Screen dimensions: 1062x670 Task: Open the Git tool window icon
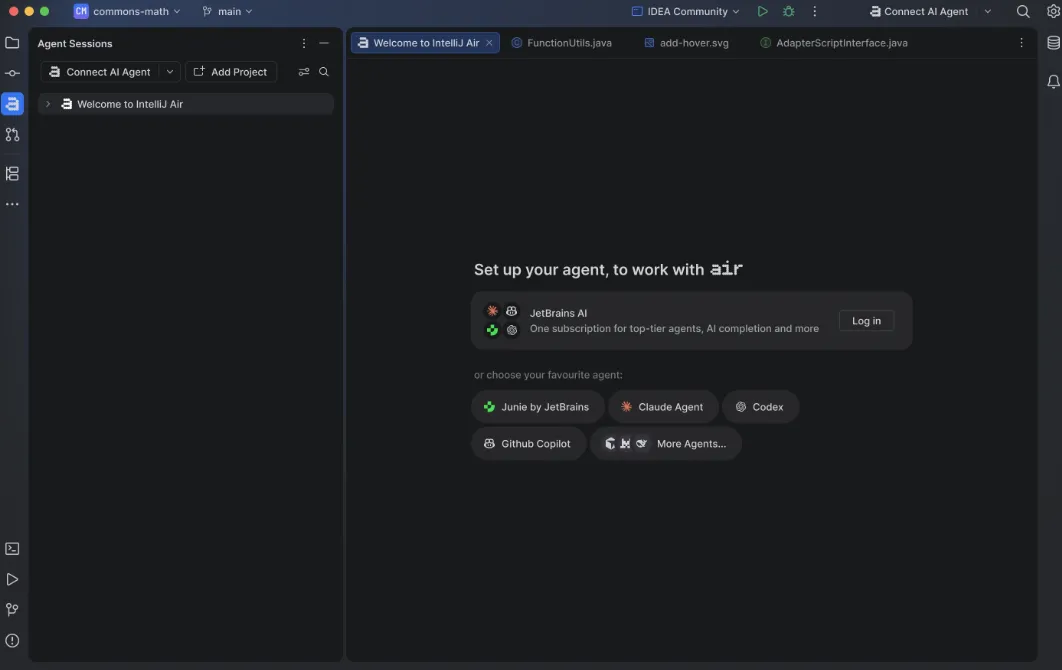pos(12,610)
